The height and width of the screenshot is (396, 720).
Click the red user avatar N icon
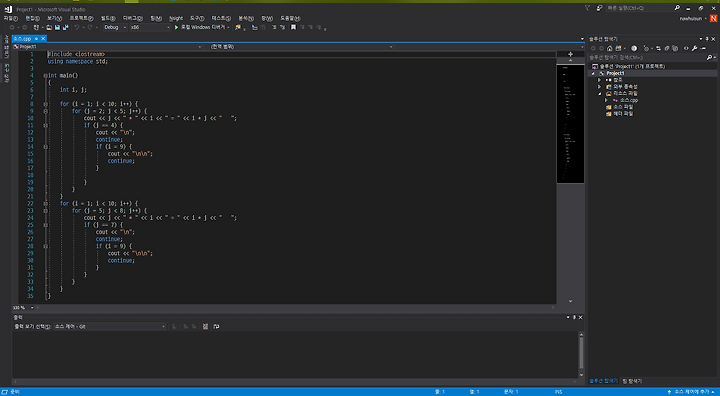(x=713, y=18)
